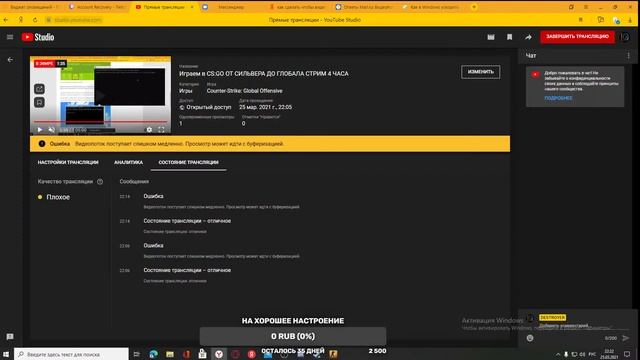
Task: Reload the page with the refresh icon
Action: coord(35,20)
